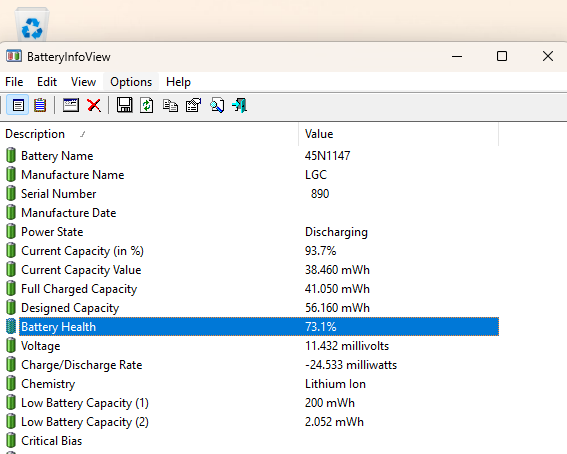Click battery icon of Full Charged Capacity row
567x454 pixels.
(x=11, y=288)
